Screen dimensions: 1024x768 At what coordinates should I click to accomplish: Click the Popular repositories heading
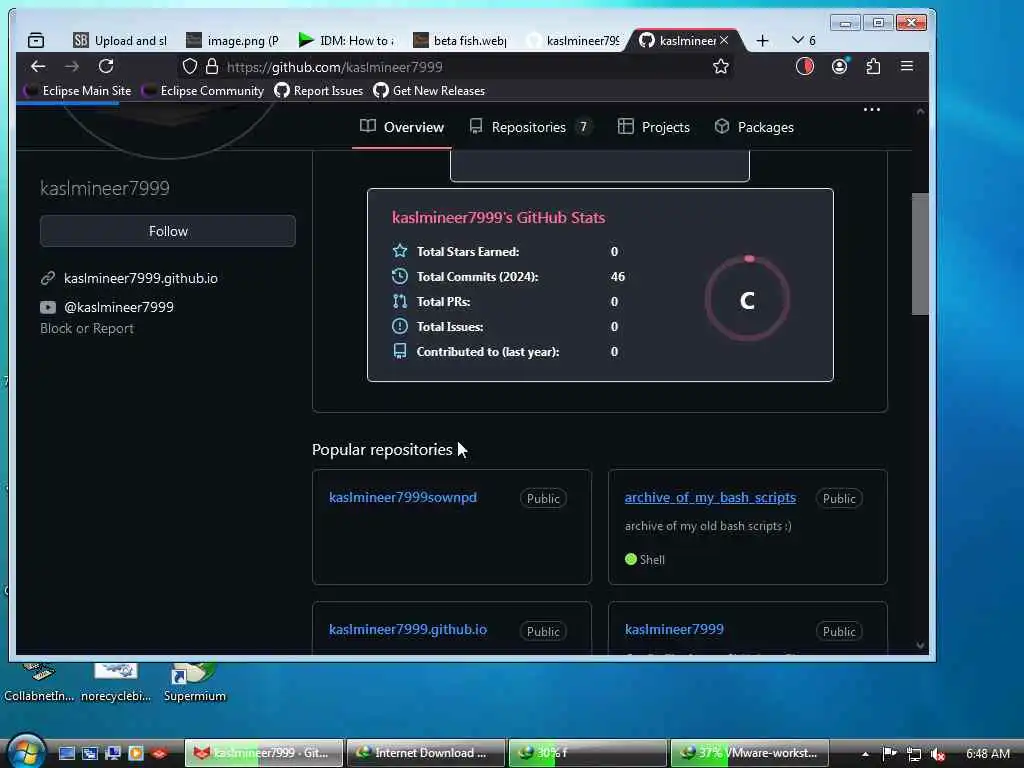(x=382, y=450)
